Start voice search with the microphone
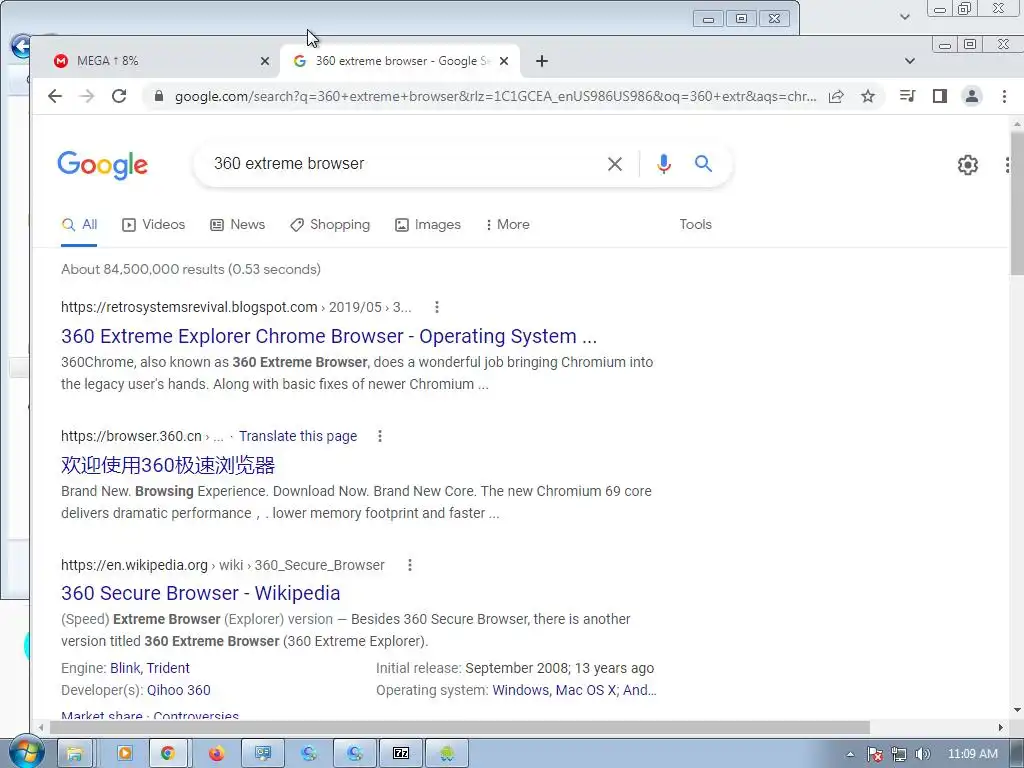Screen dimensions: 1024x768 pos(664,164)
